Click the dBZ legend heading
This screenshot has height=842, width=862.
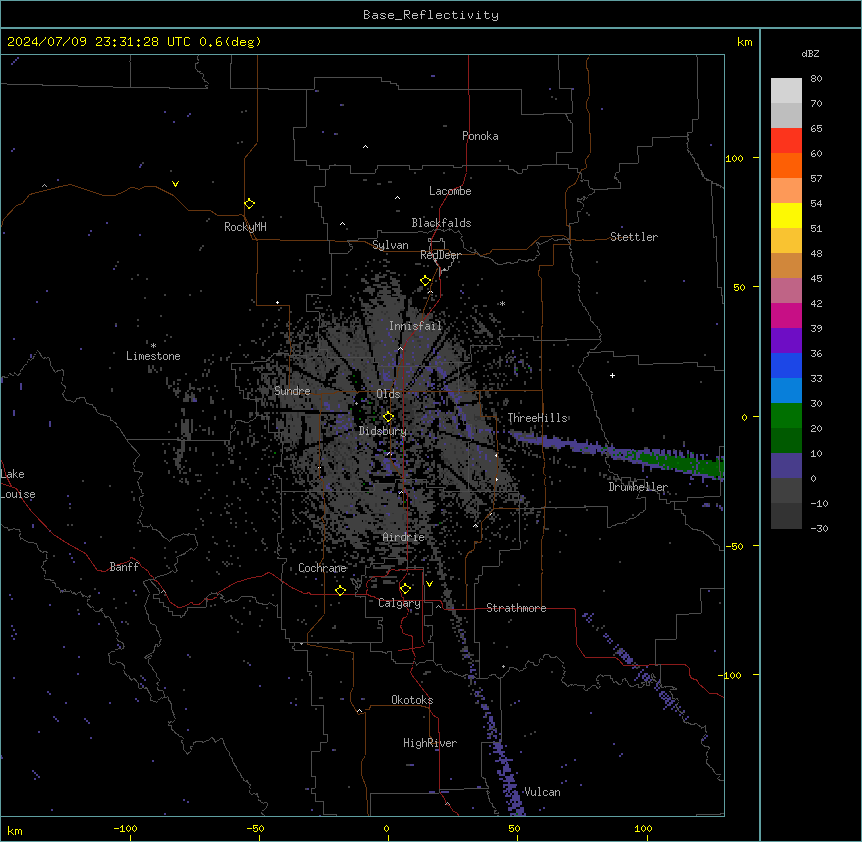pos(810,53)
